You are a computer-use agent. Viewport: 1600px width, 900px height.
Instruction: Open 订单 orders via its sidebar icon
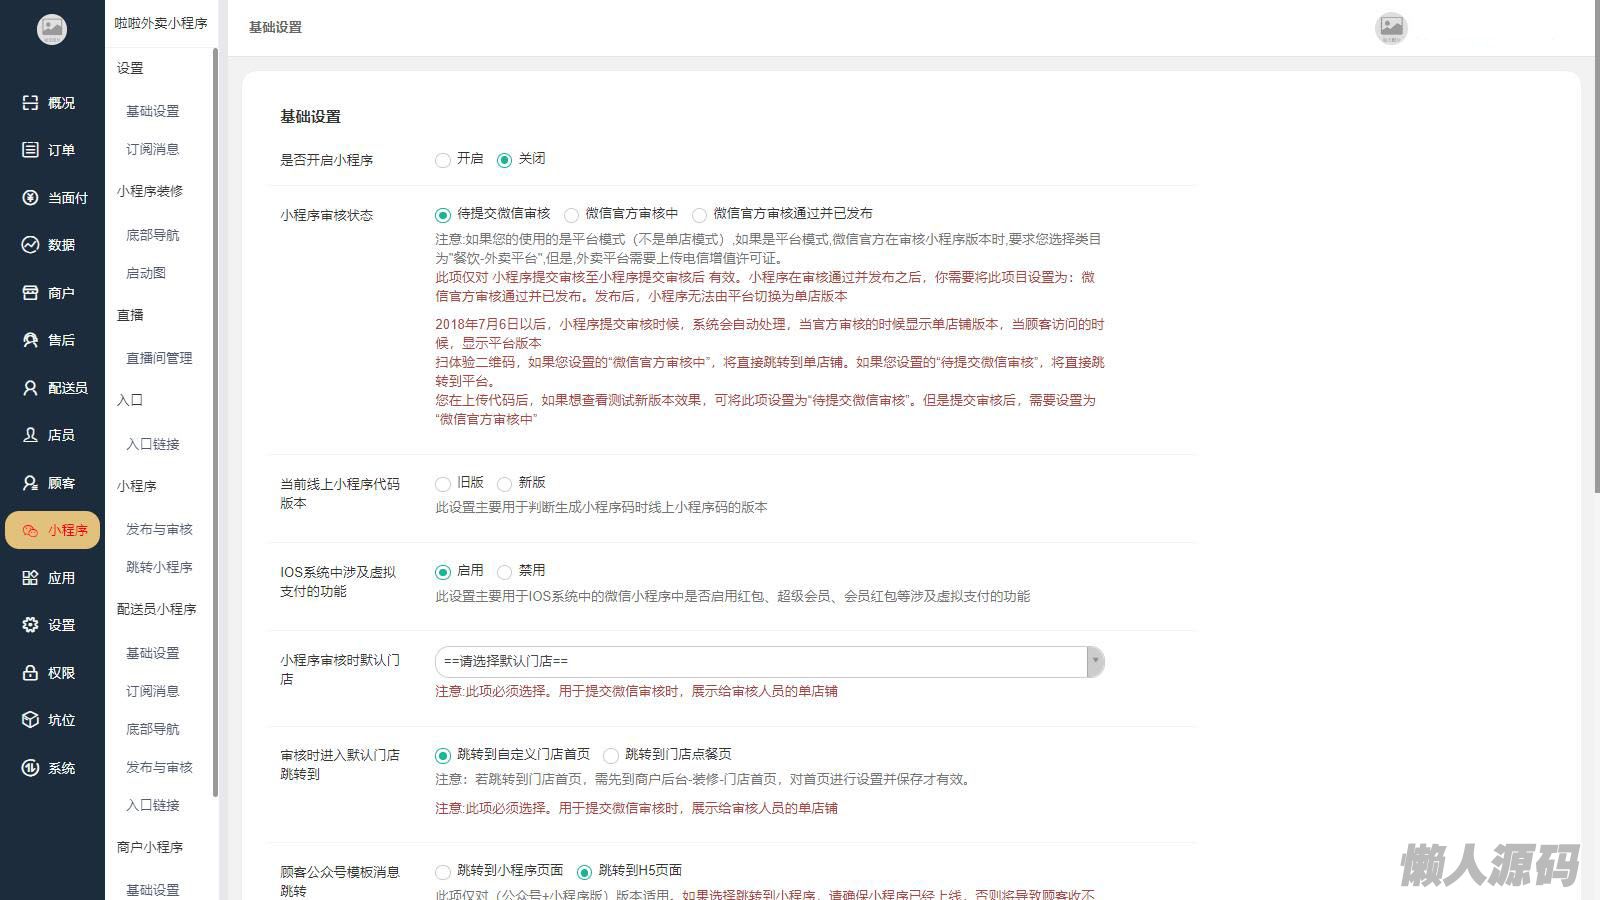(30, 150)
